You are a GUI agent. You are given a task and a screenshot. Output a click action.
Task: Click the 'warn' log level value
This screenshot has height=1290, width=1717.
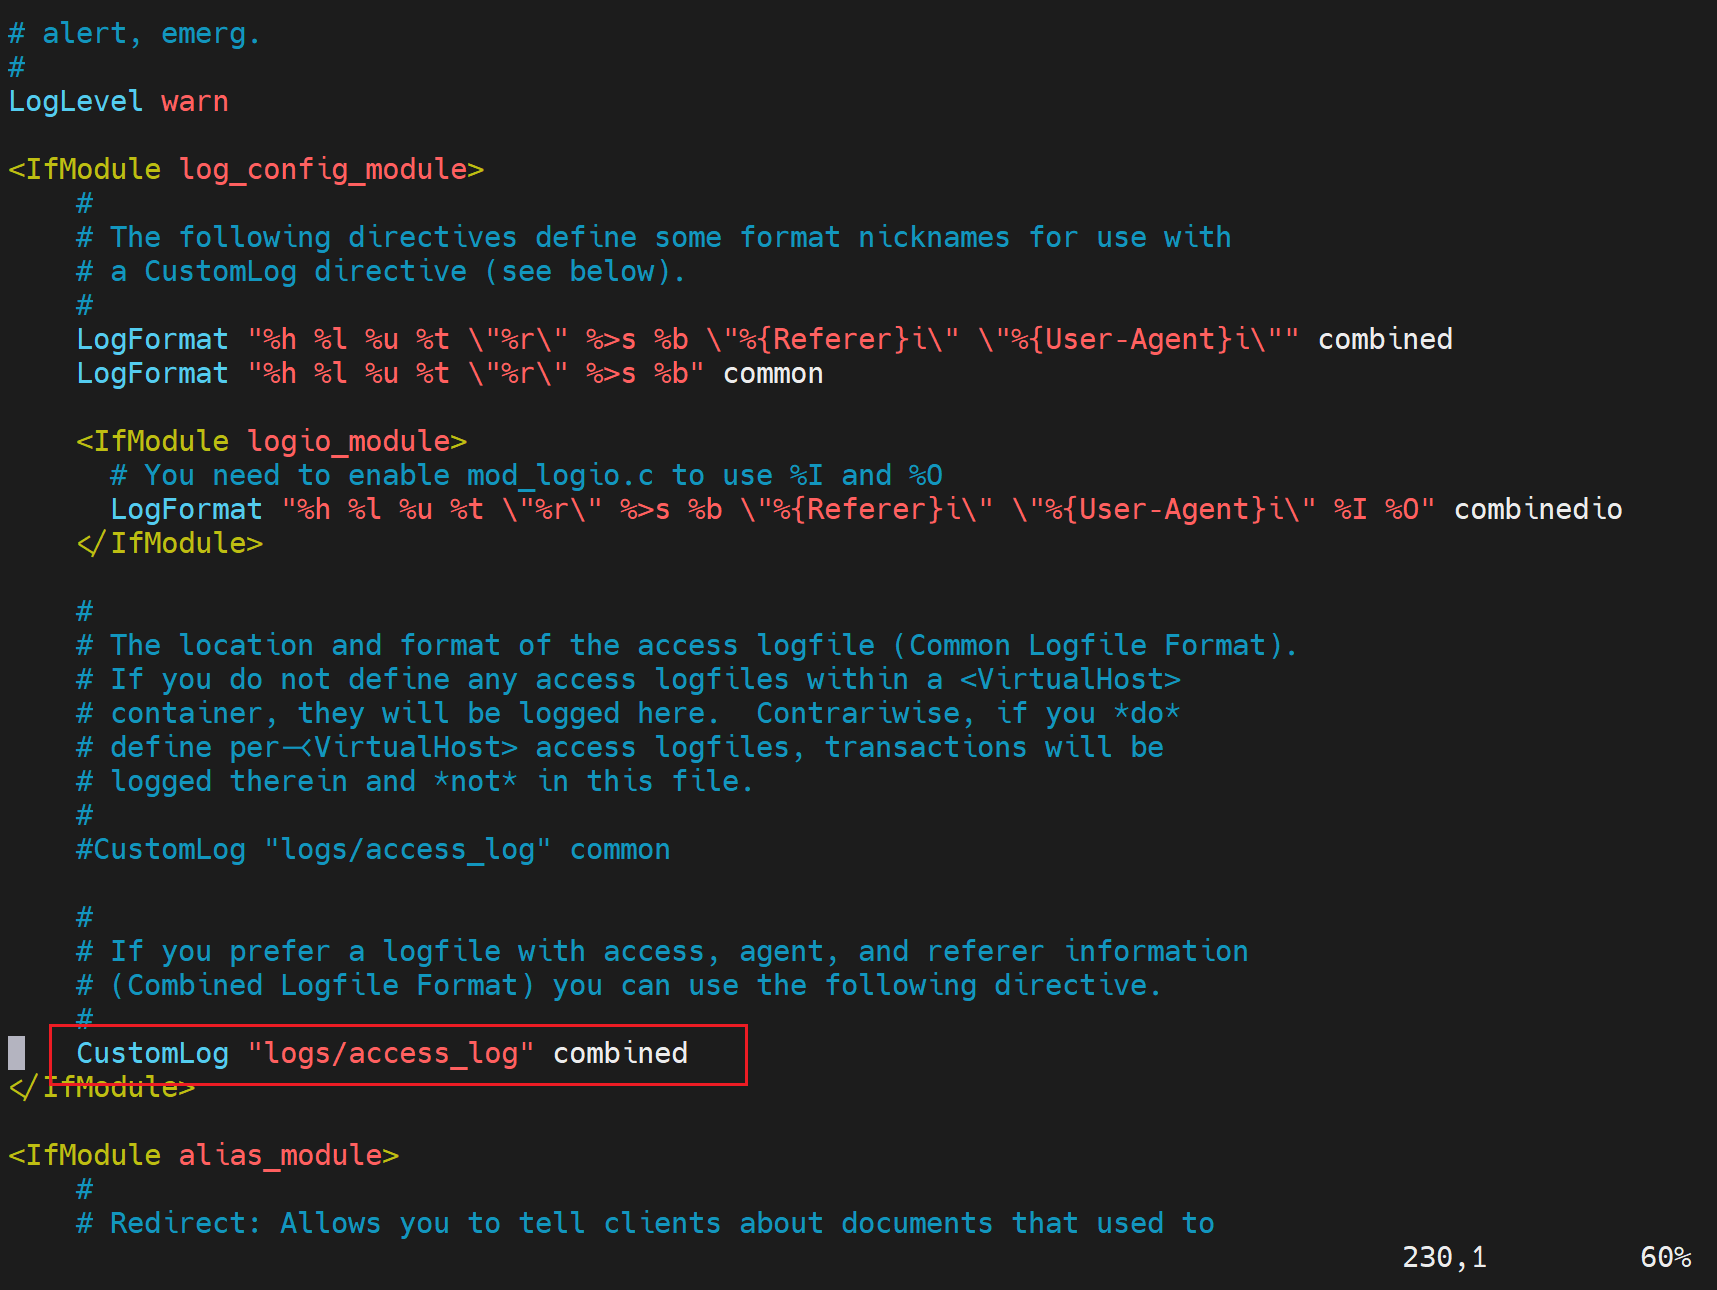point(194,102)
